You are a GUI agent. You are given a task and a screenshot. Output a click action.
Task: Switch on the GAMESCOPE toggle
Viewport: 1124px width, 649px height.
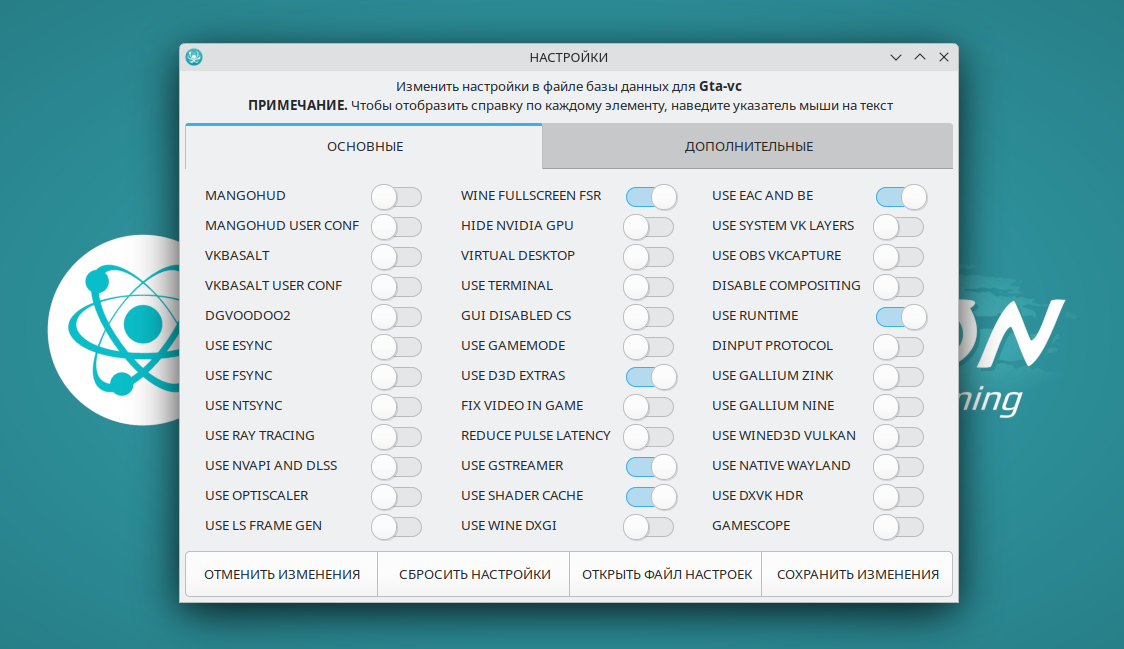[x=898, y=526]
